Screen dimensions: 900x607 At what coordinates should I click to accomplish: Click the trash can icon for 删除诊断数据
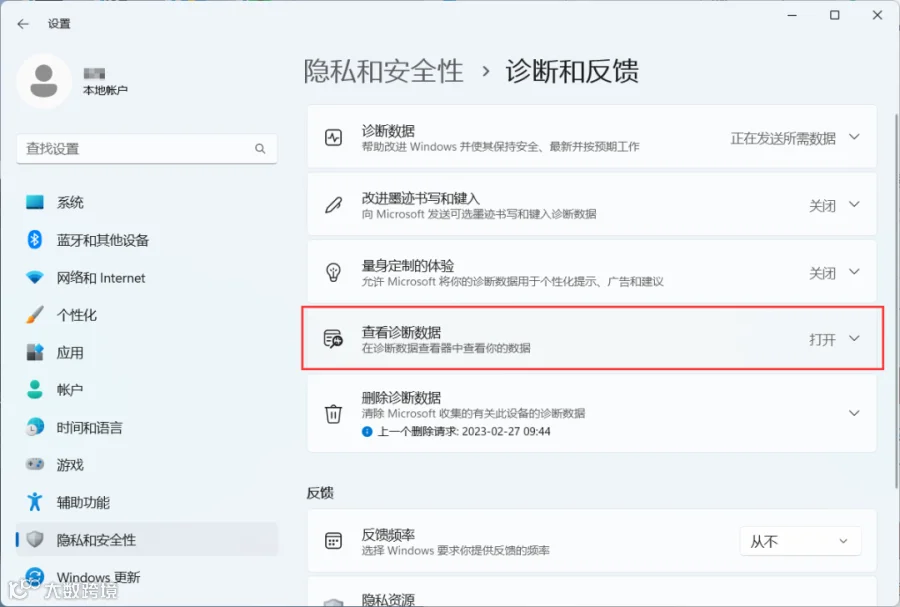pyautogui.click(x=333, y=414)
